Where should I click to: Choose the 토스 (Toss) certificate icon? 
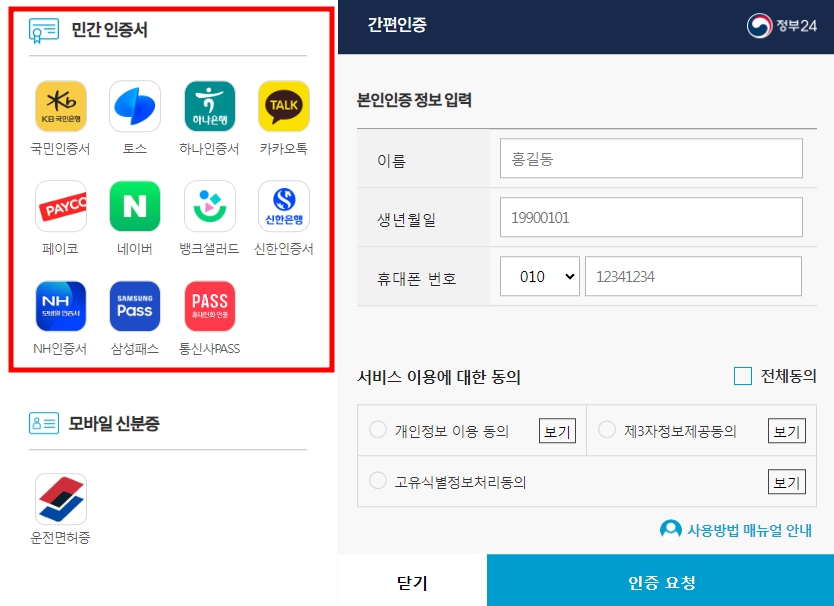(x=135, y=106)
